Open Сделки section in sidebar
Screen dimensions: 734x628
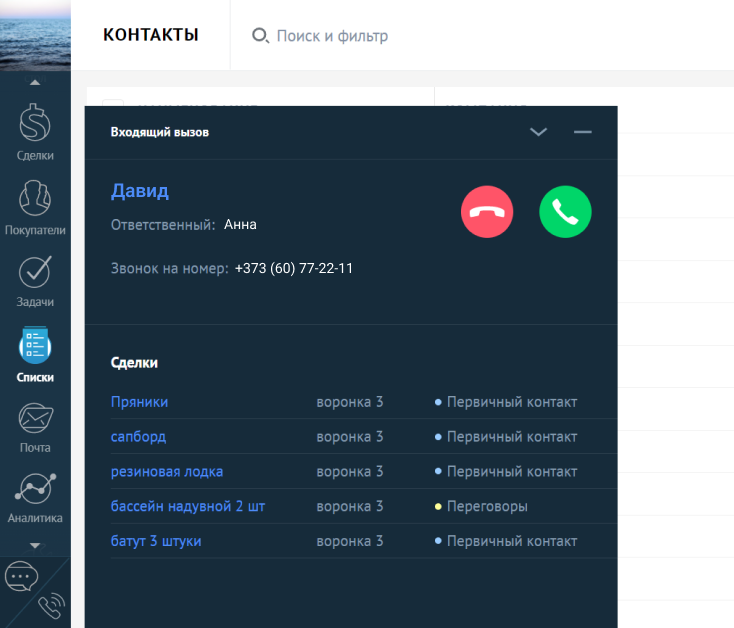[x=35, y=131]
